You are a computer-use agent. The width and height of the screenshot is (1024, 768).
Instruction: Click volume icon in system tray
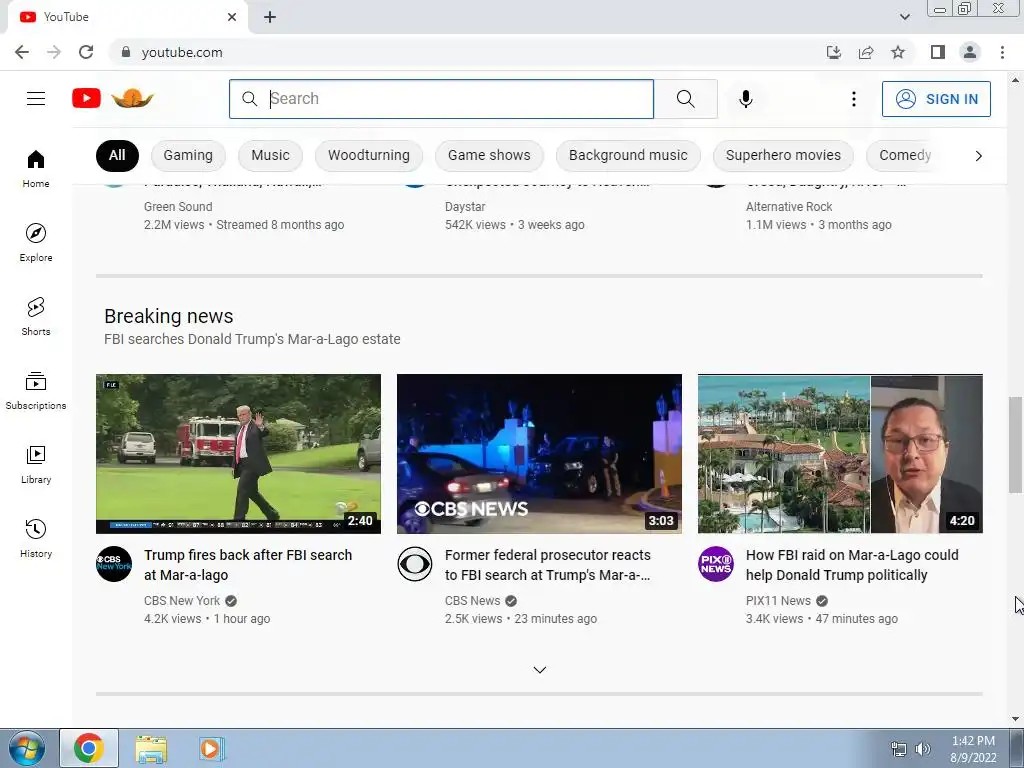coord(923,749)
